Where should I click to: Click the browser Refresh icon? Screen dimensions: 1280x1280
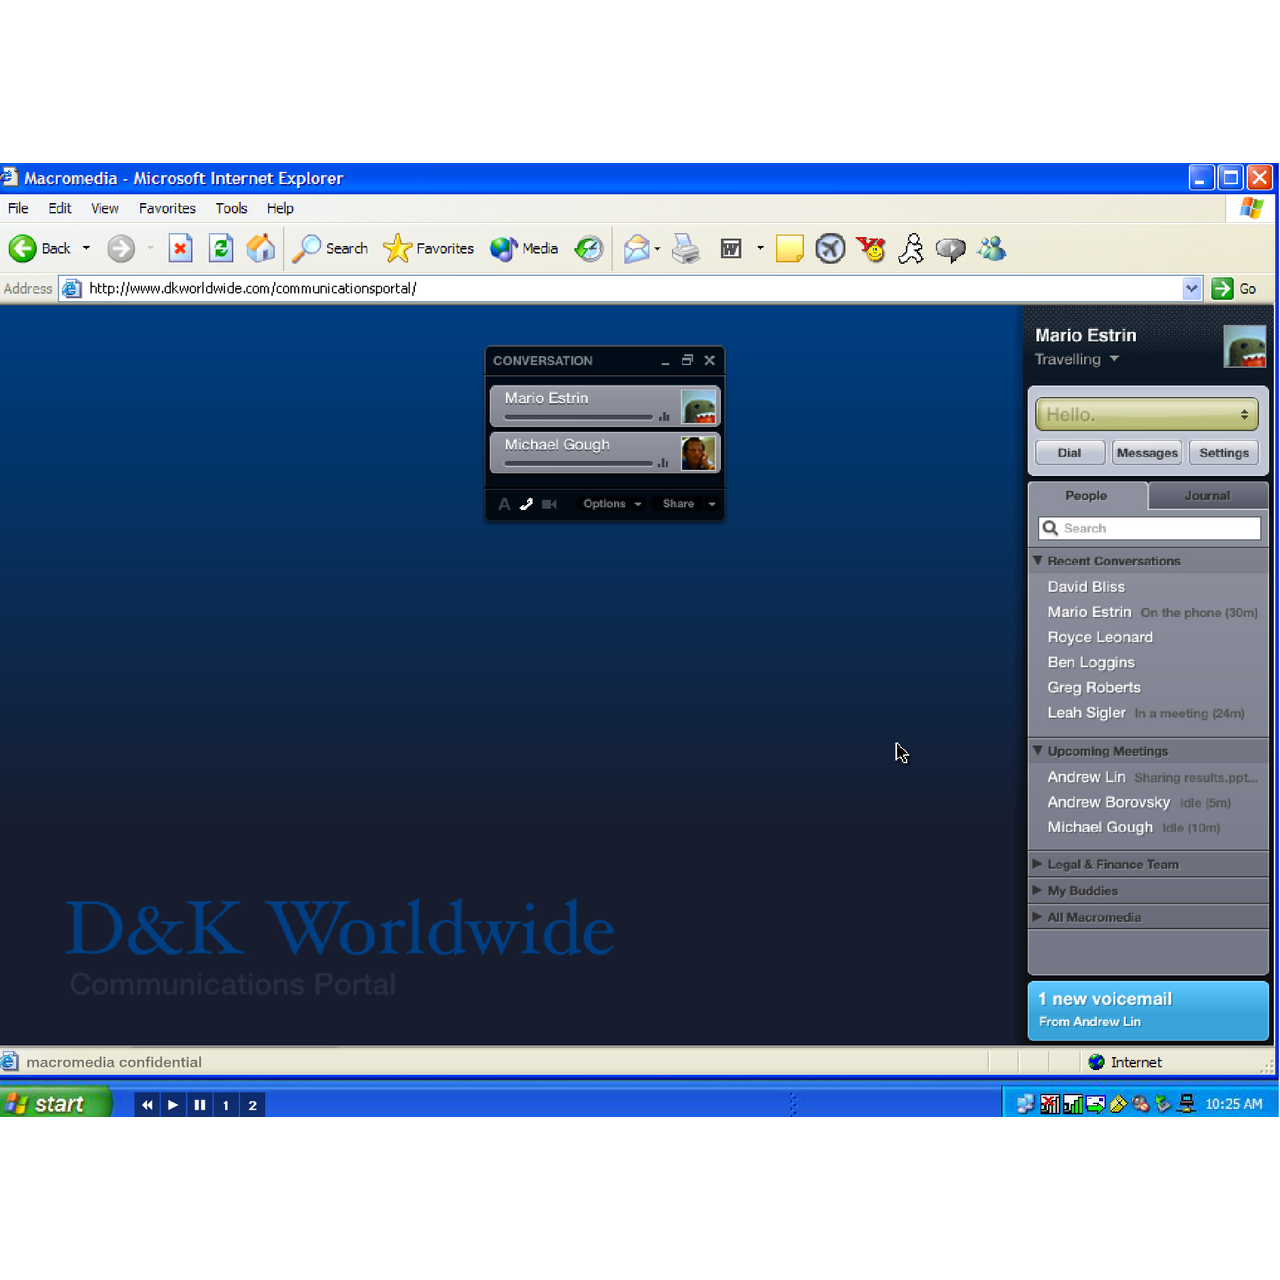pos(221,248)
